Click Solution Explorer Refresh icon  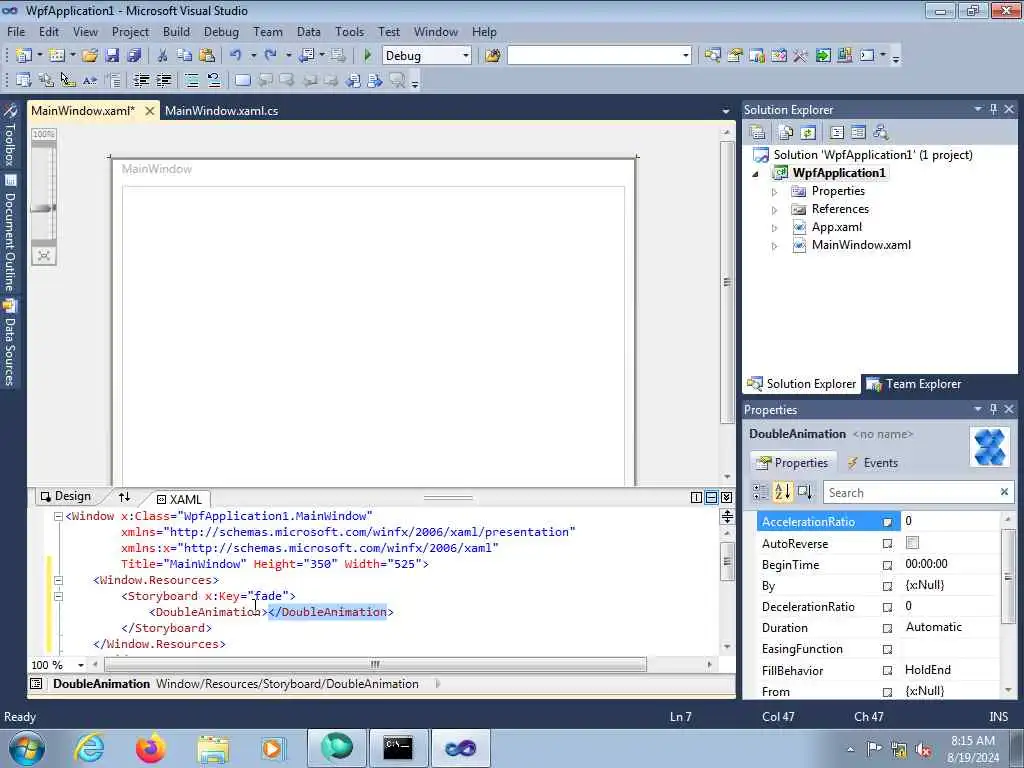(x=808, y=133)
